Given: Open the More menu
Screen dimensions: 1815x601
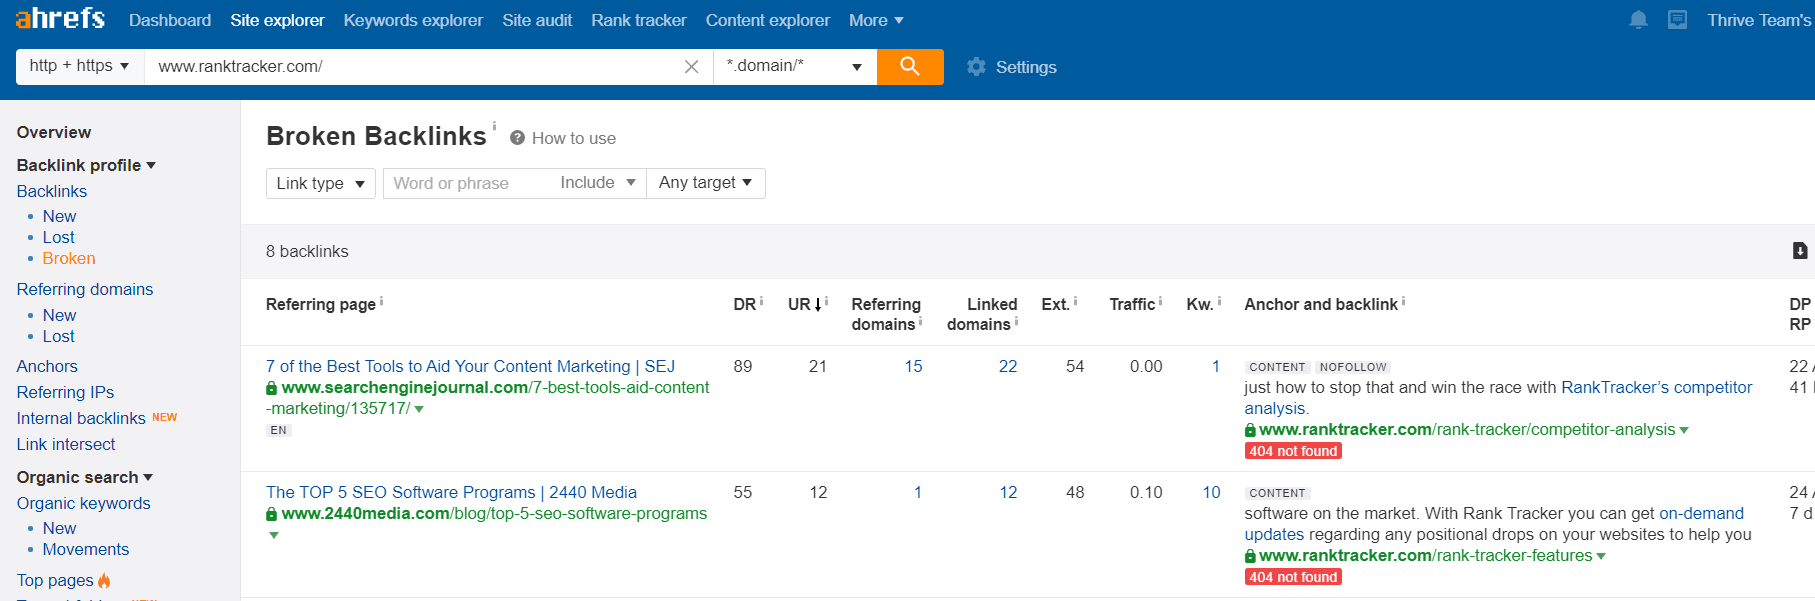Looking at the screenshot, I should click(x=876, y=20).
